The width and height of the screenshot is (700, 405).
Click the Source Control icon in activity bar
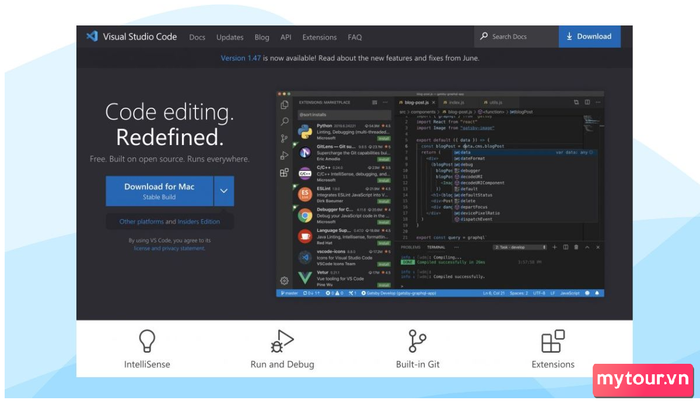click(x=284, y=138)
